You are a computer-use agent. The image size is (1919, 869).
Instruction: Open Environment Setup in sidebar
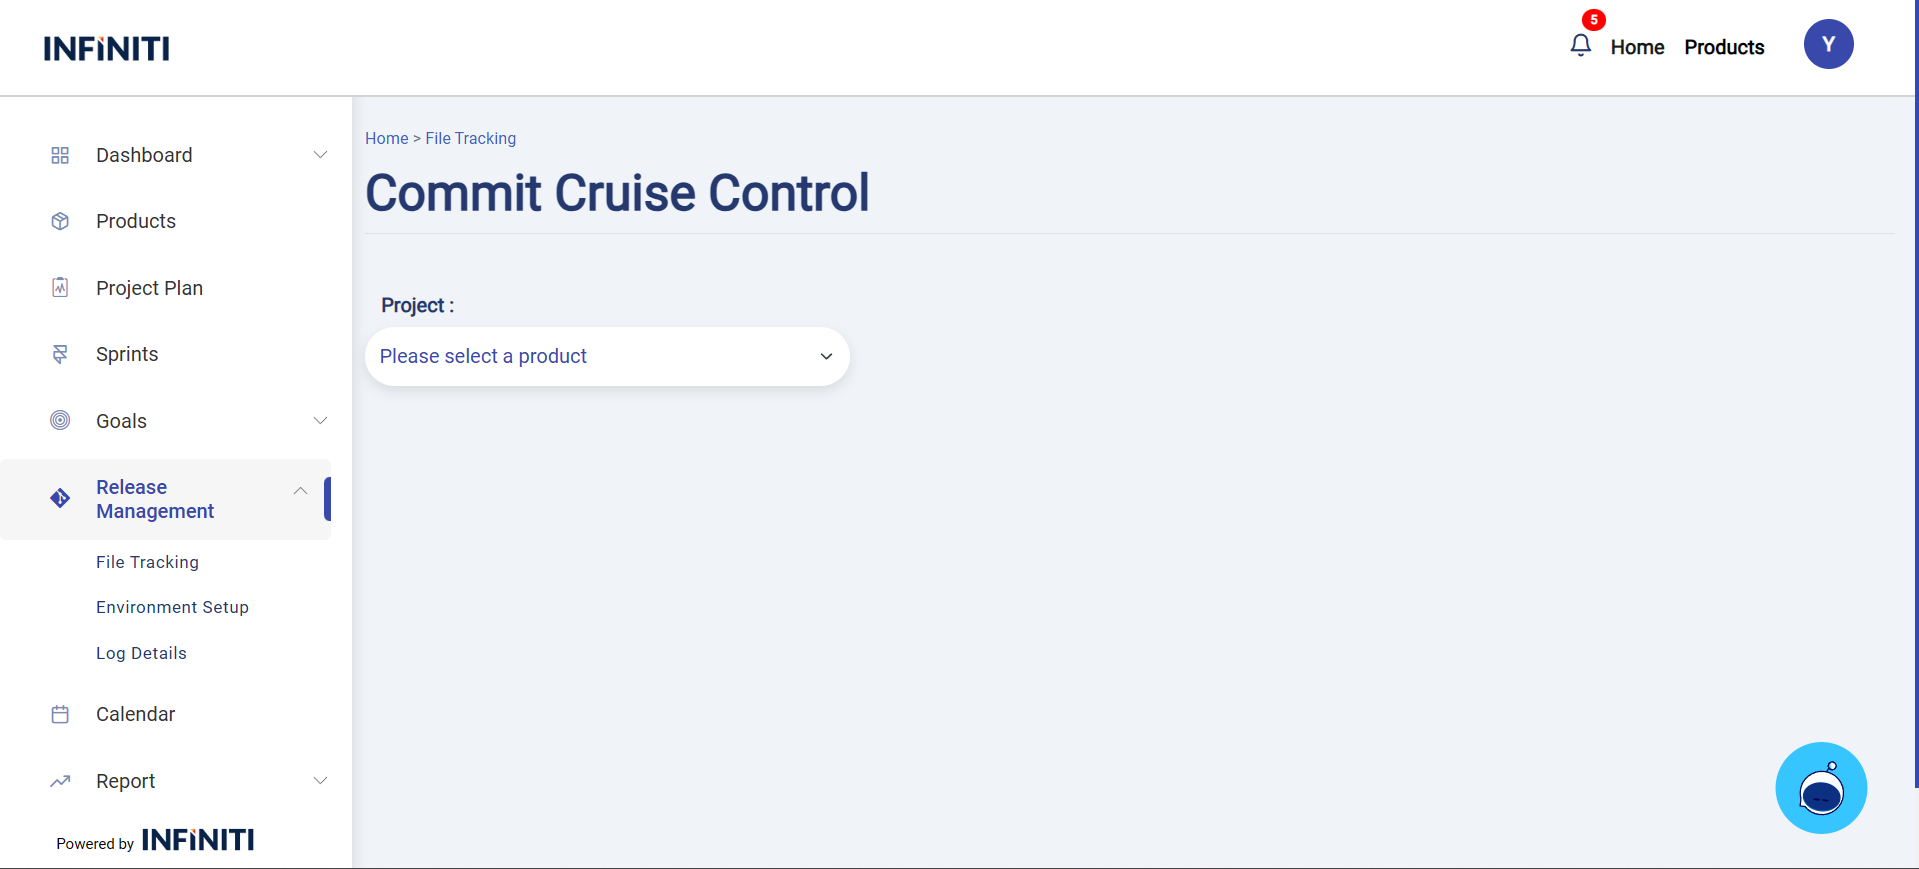pos(172,607)
